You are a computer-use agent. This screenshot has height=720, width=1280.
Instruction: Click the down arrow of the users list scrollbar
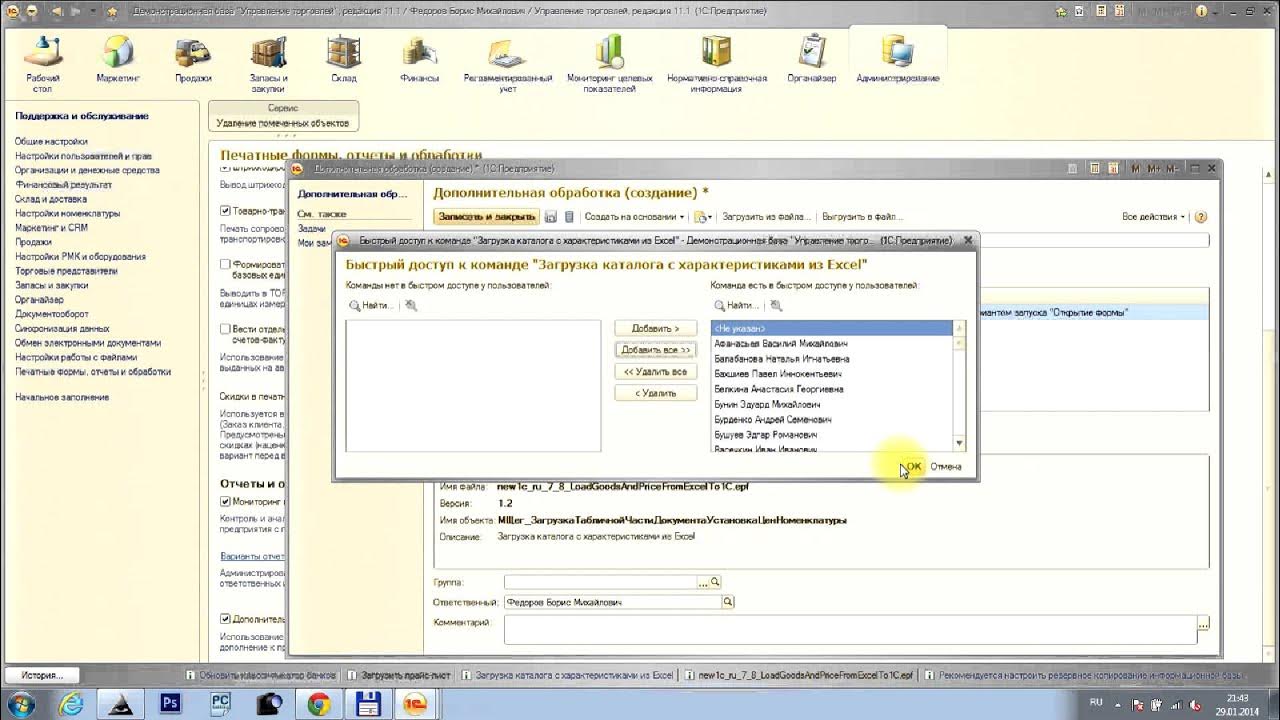pyautogui.click(x=959, y=443)
